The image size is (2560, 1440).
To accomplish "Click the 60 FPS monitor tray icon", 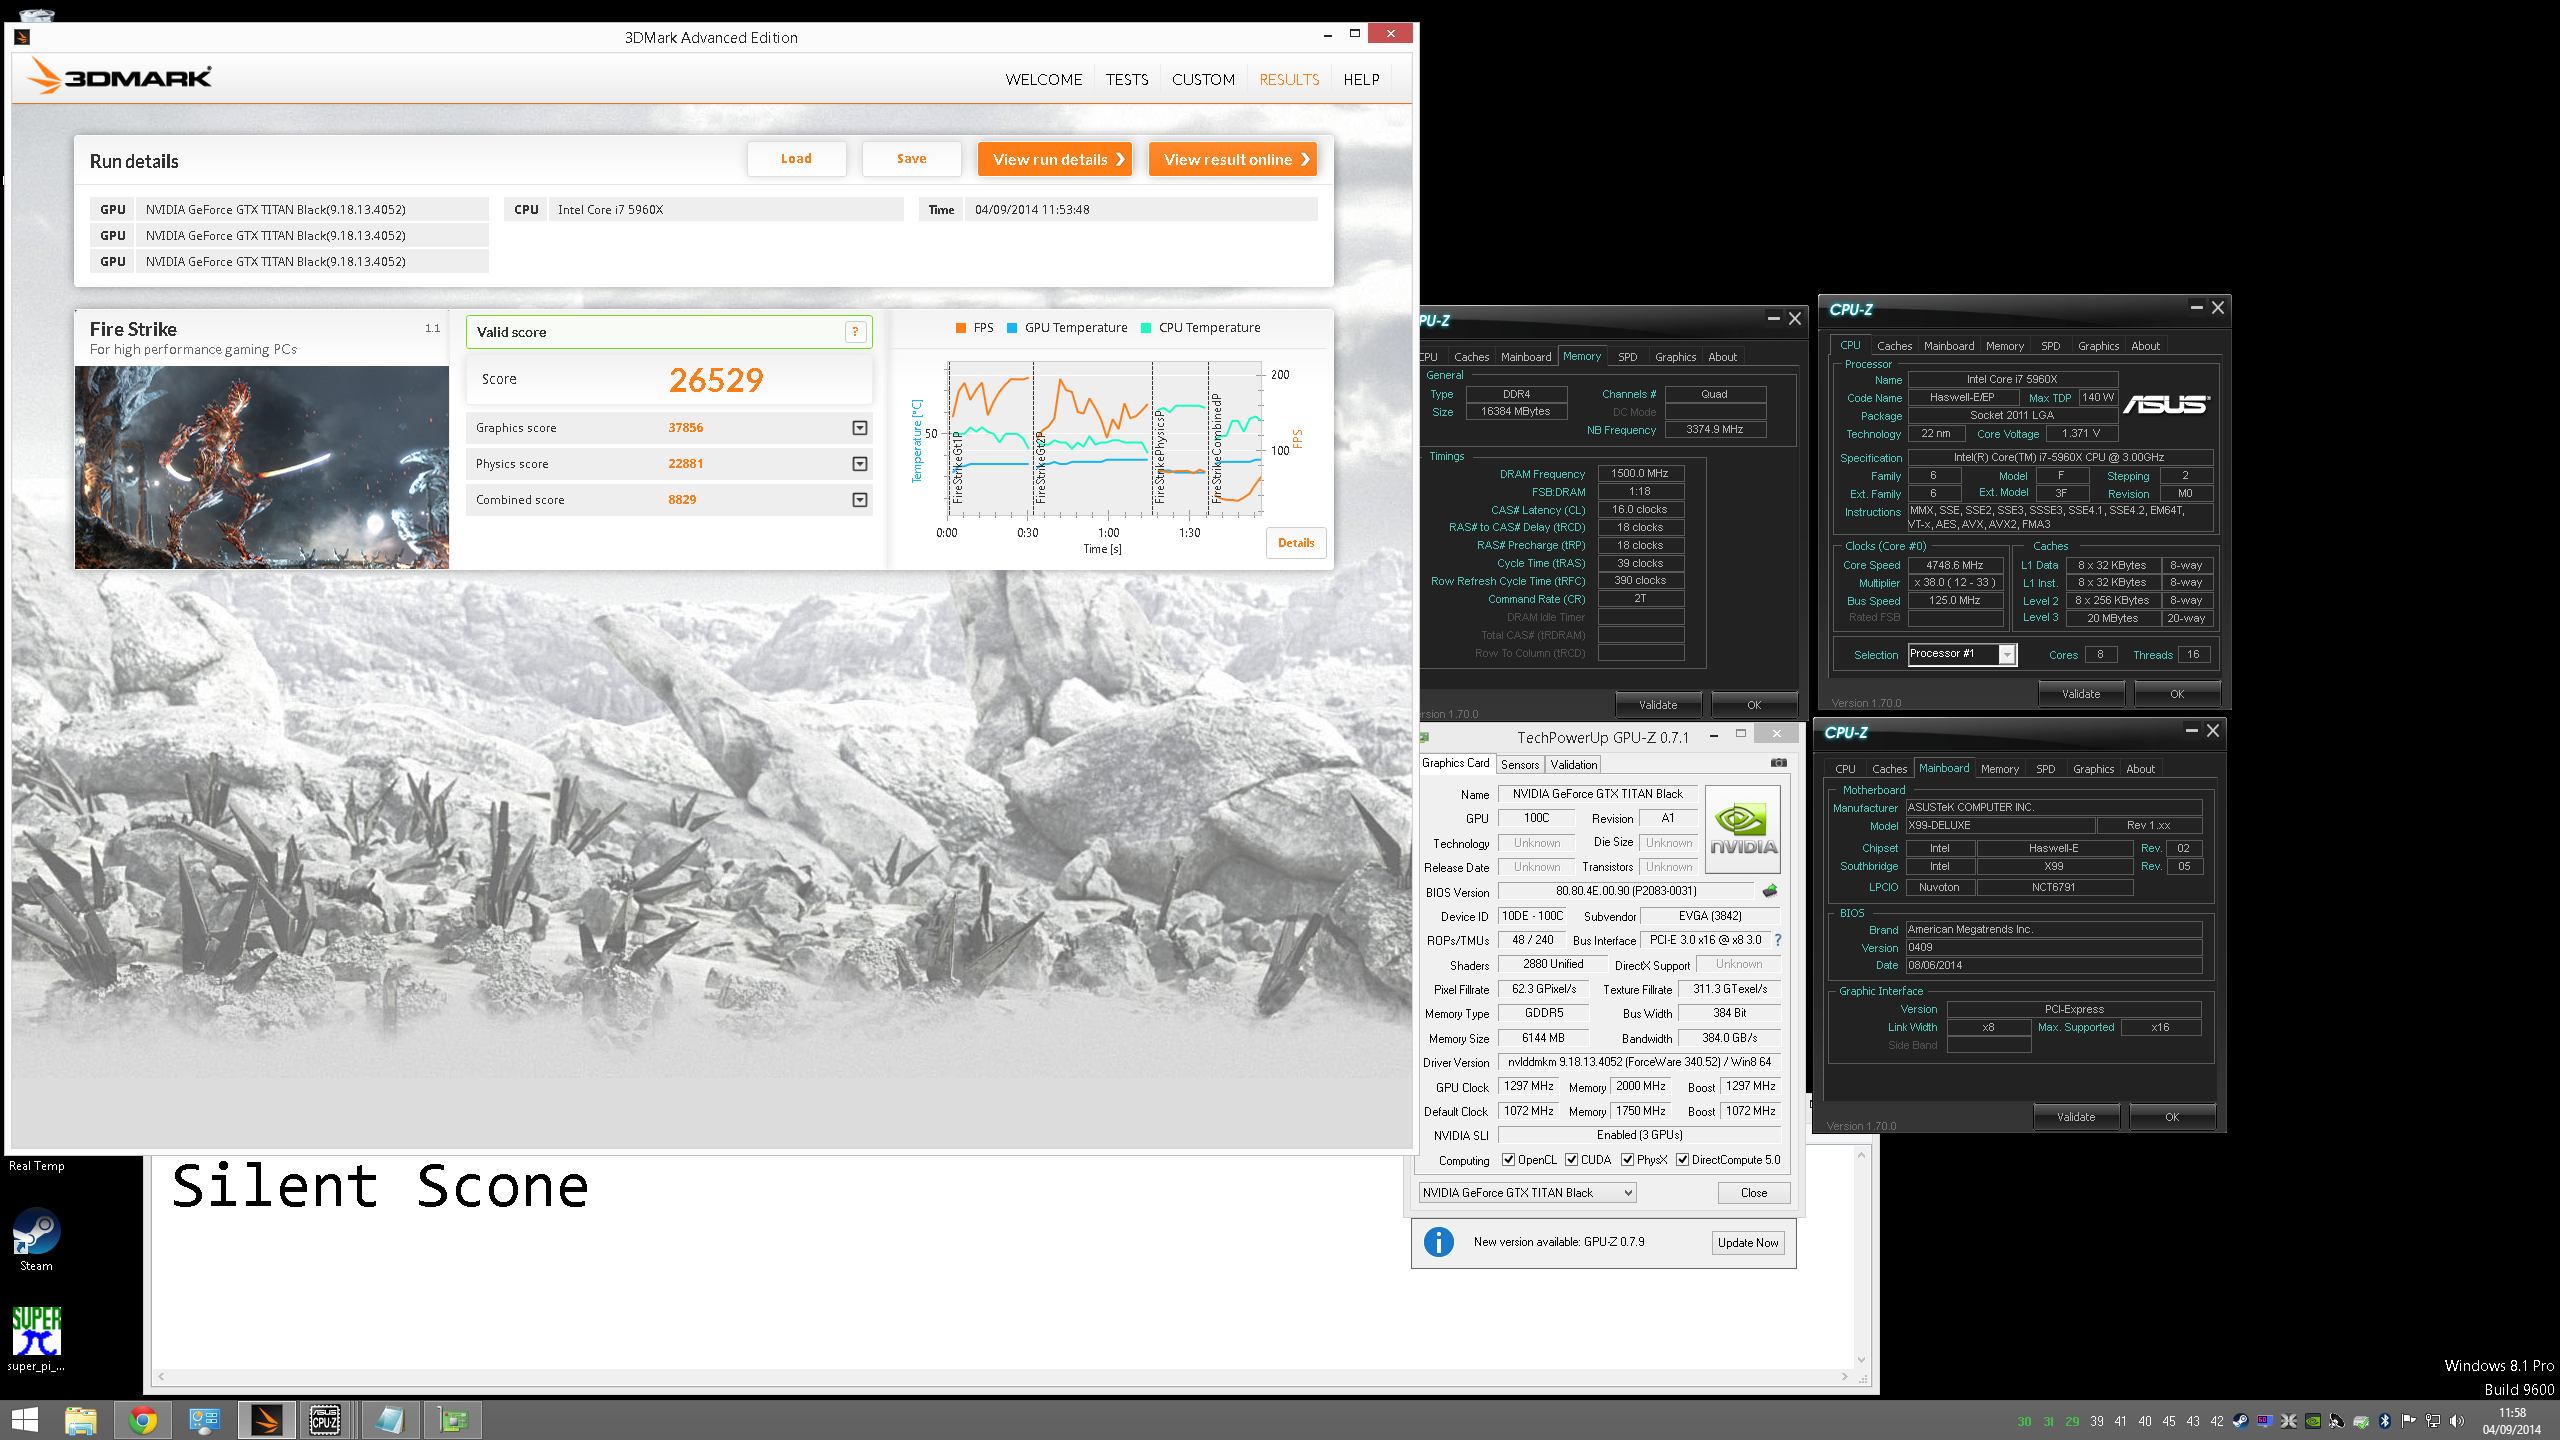I will 2265,1421.
